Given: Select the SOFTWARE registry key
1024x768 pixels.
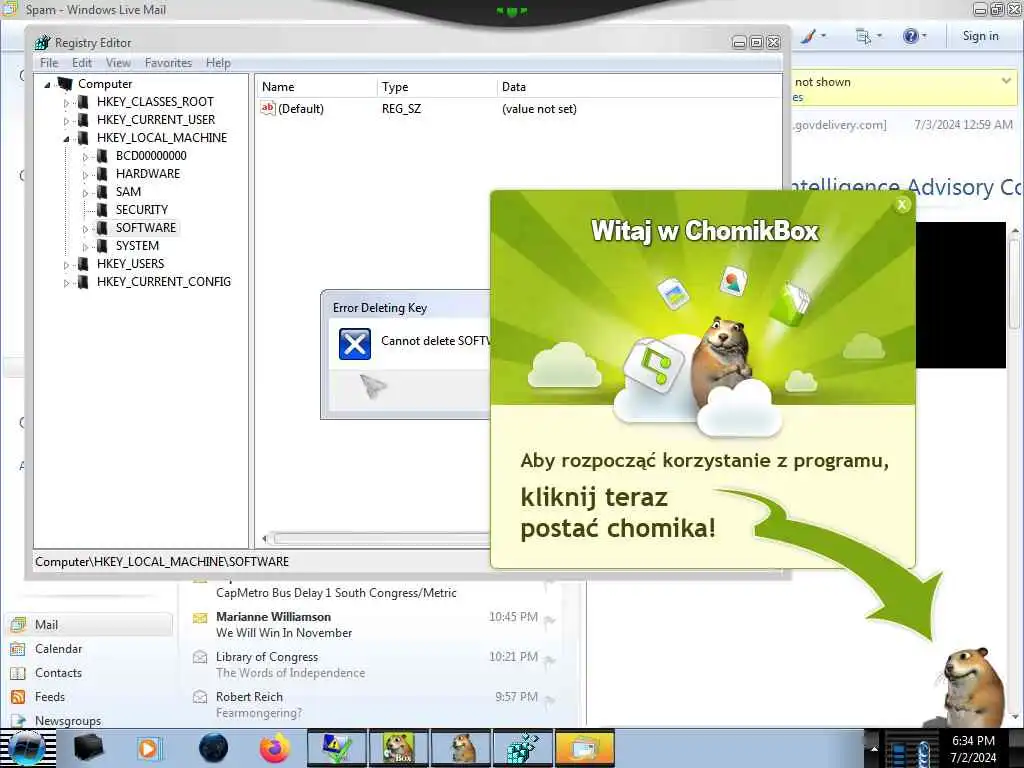Looking at the screenshot, I should click(x=146, y=227).
